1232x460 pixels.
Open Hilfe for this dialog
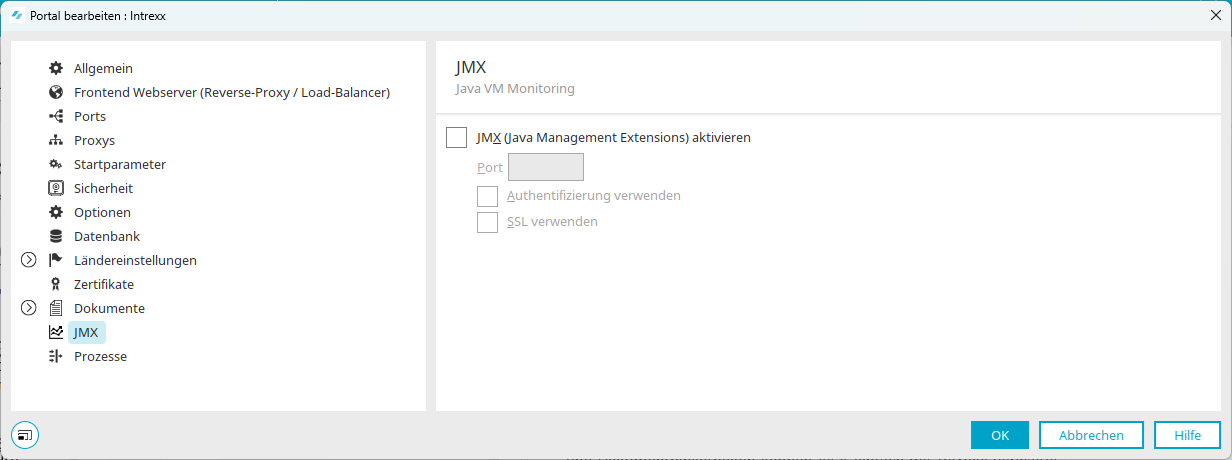tap(1187, 435)
